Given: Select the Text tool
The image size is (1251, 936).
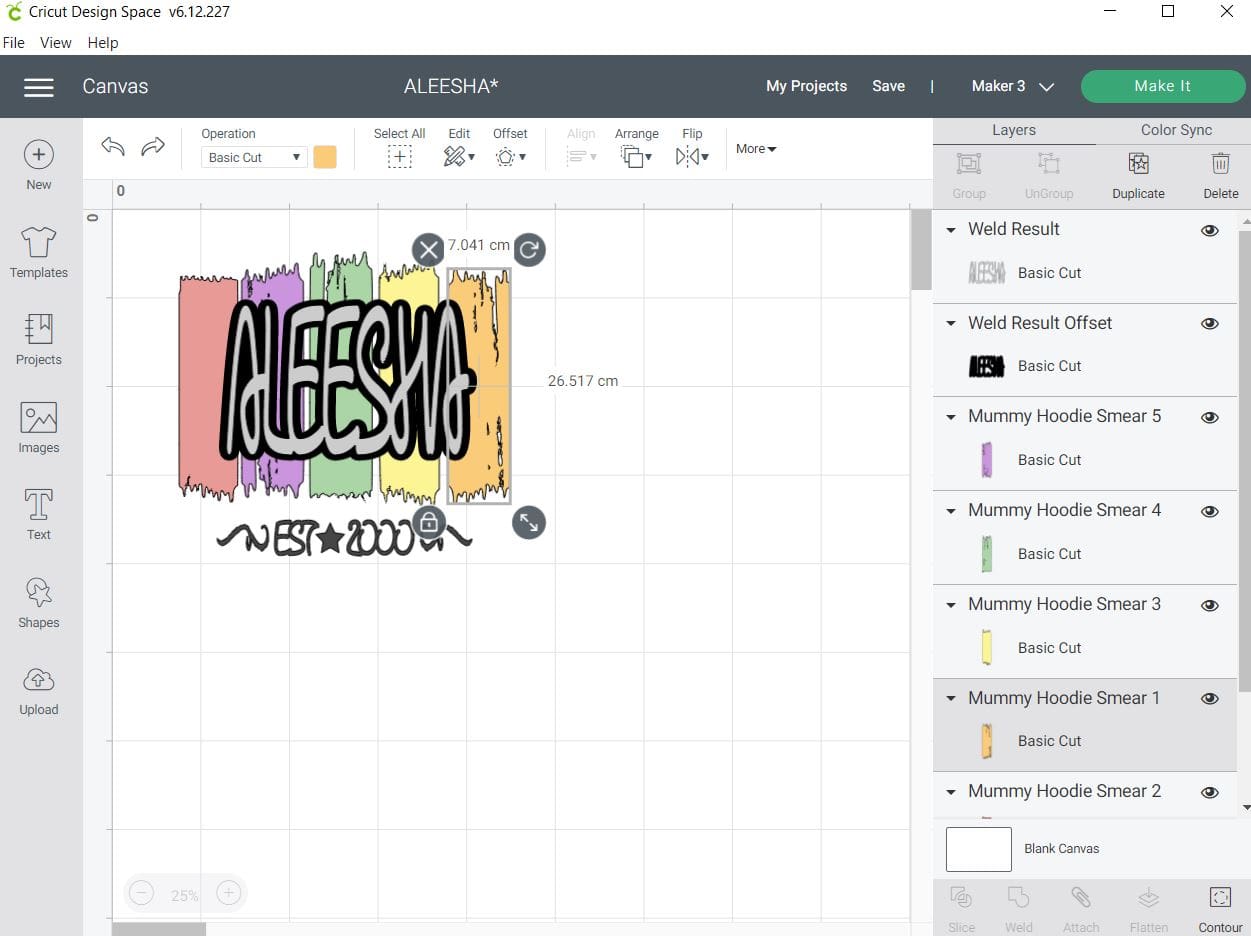Looking at the screenshot, I should pos(39,504).
